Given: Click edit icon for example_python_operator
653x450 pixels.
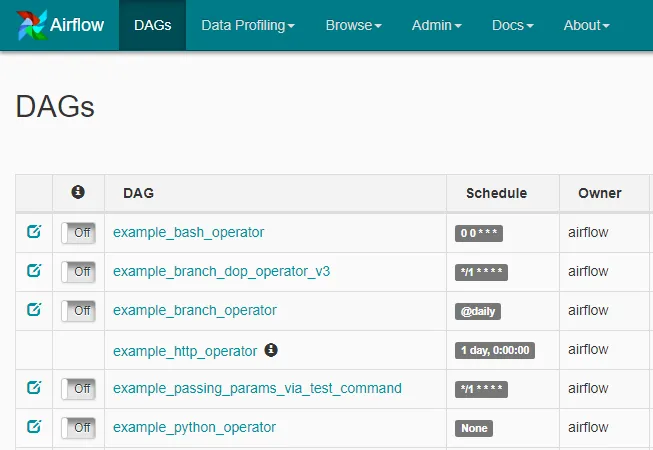Looking at the screenshot, I should coord(34,427).
